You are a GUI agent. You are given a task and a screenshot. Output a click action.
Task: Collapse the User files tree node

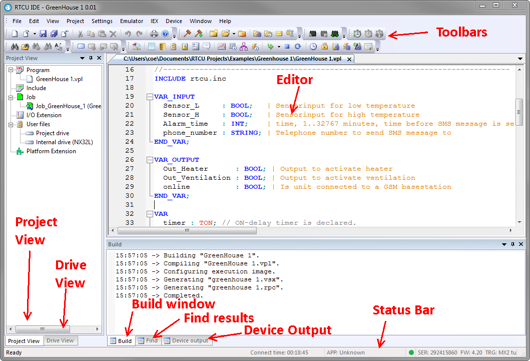tap(11, 124)
